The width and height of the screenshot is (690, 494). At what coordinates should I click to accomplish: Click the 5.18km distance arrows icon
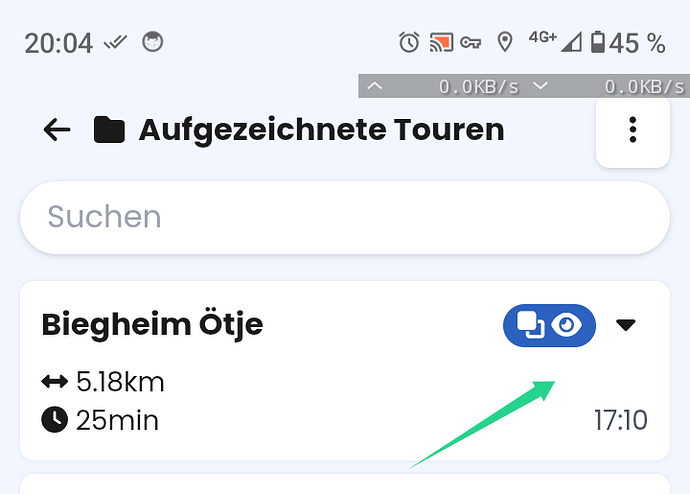click(55, 381)
